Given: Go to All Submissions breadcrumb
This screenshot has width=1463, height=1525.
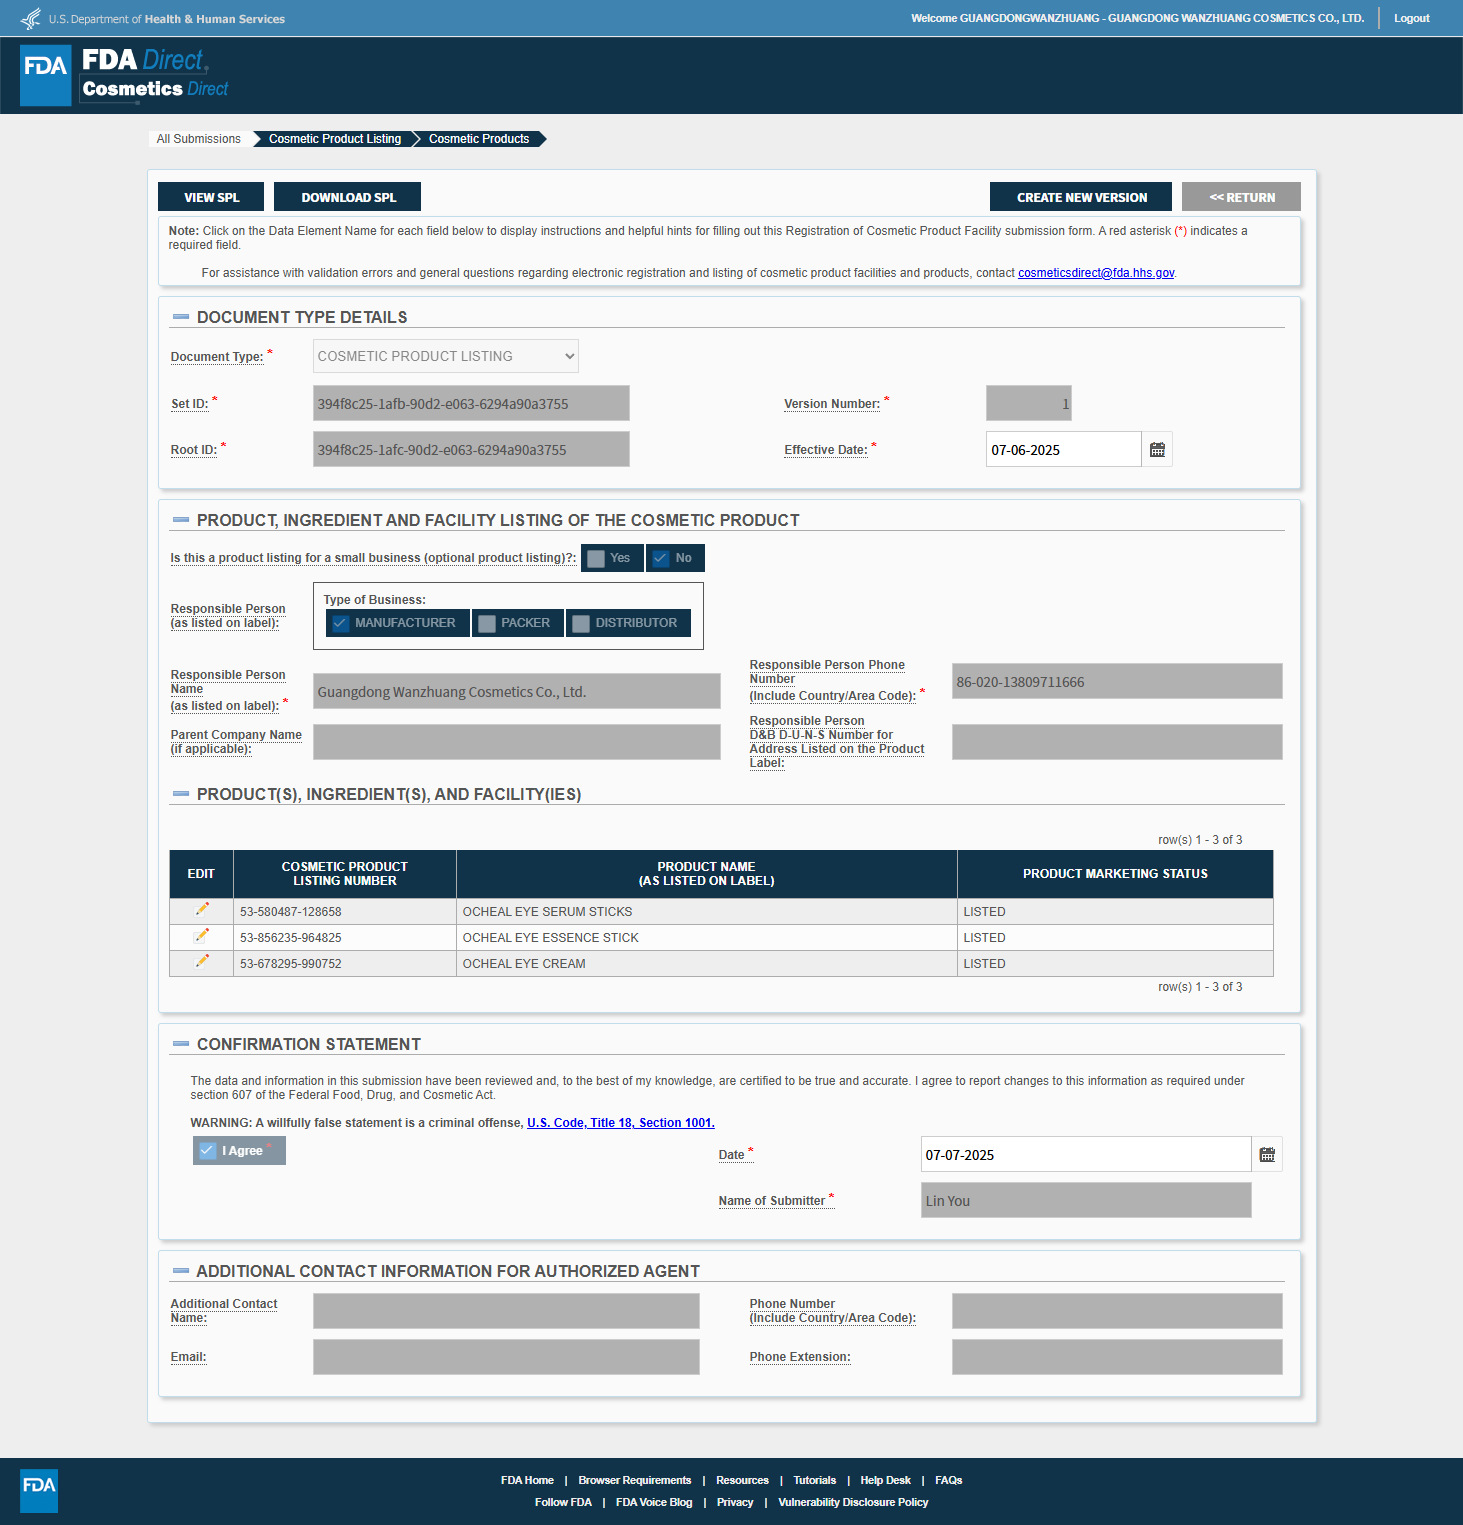Looking at the screenshot, I should coord(198,139).
